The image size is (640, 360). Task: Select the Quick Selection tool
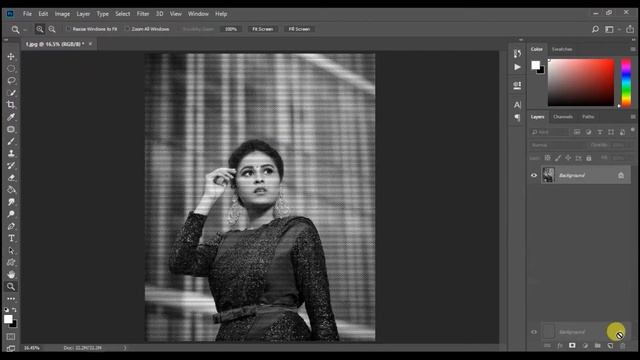click(11, 93)
